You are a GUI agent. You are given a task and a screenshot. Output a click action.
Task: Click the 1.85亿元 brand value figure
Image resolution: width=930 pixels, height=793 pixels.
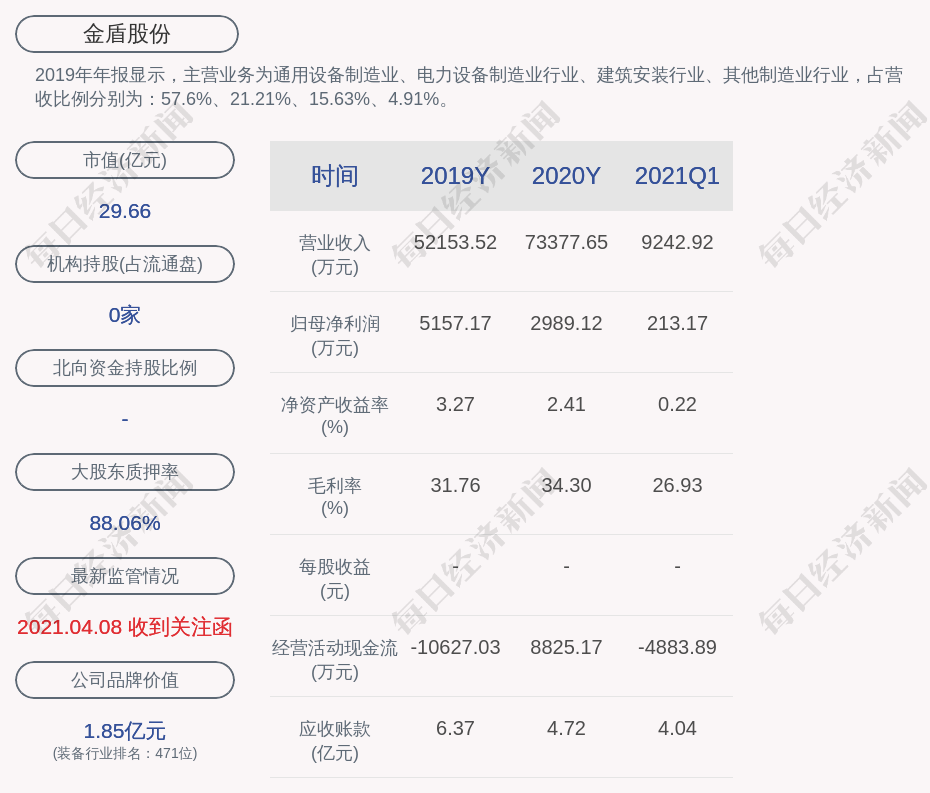click(125, 731)
